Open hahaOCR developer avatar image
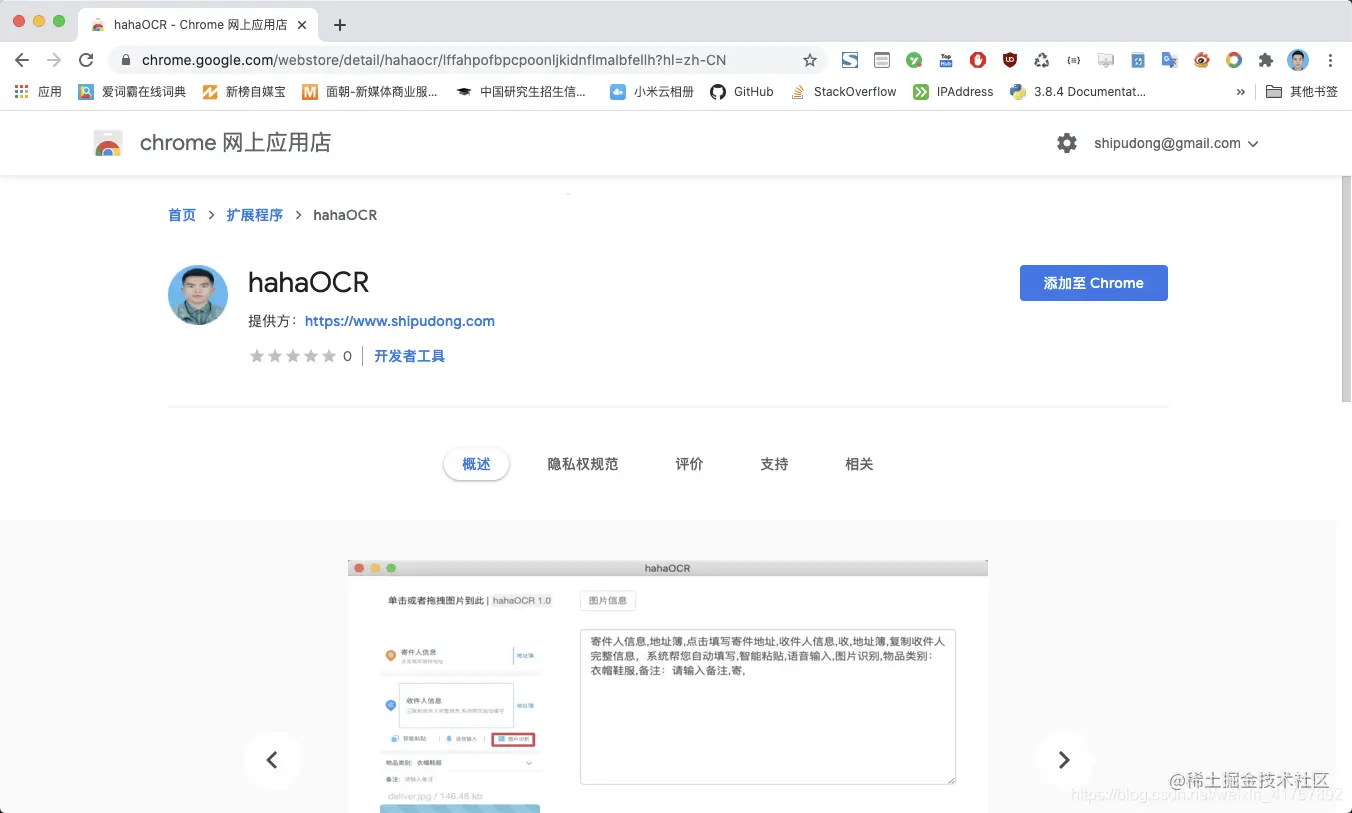 click(198, 295)
